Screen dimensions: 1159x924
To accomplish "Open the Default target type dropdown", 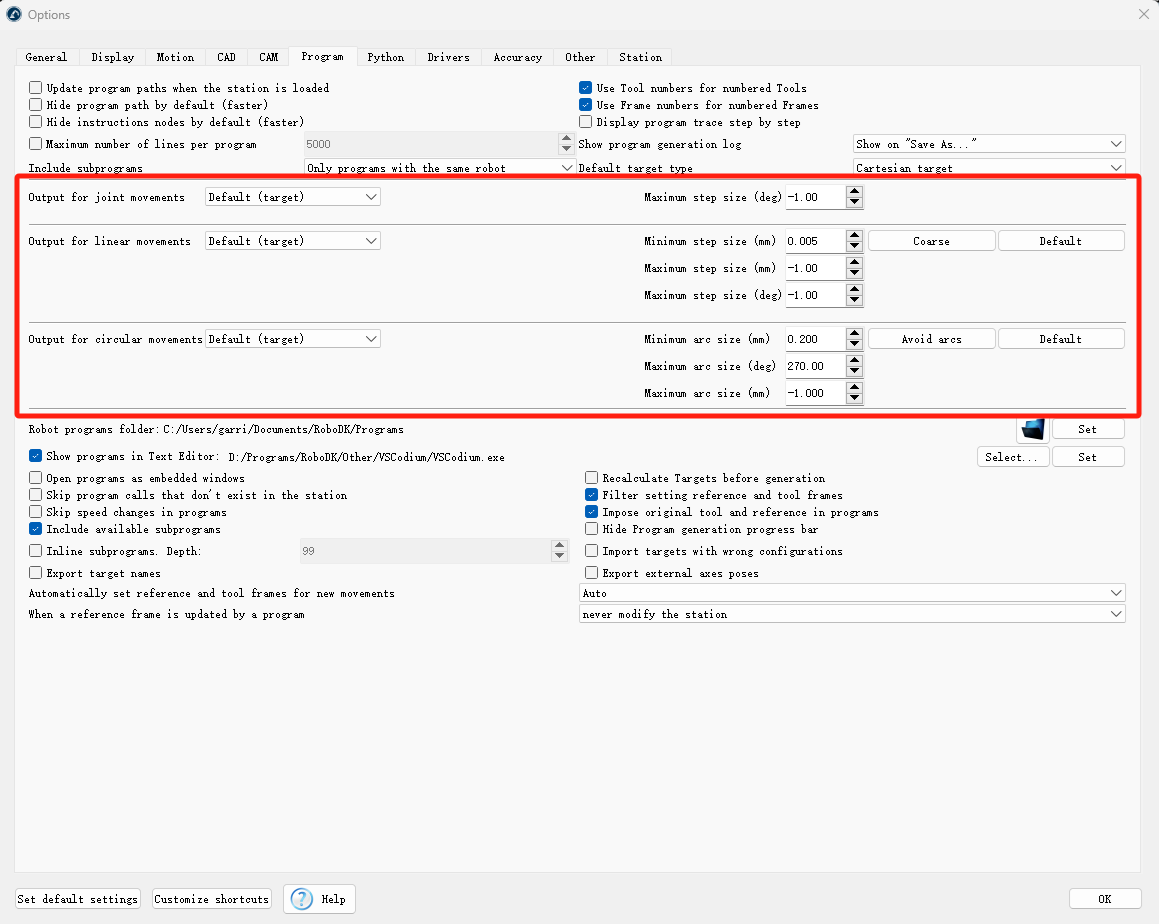I will pyautogui.click(x=989, y=168).
